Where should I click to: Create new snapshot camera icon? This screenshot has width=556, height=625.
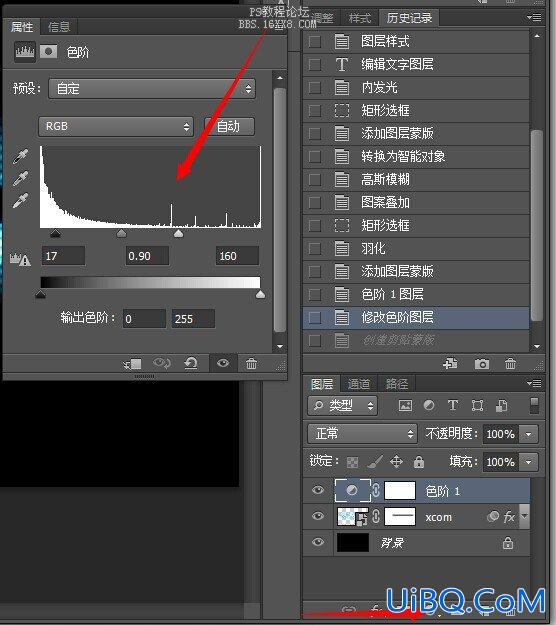482,364
